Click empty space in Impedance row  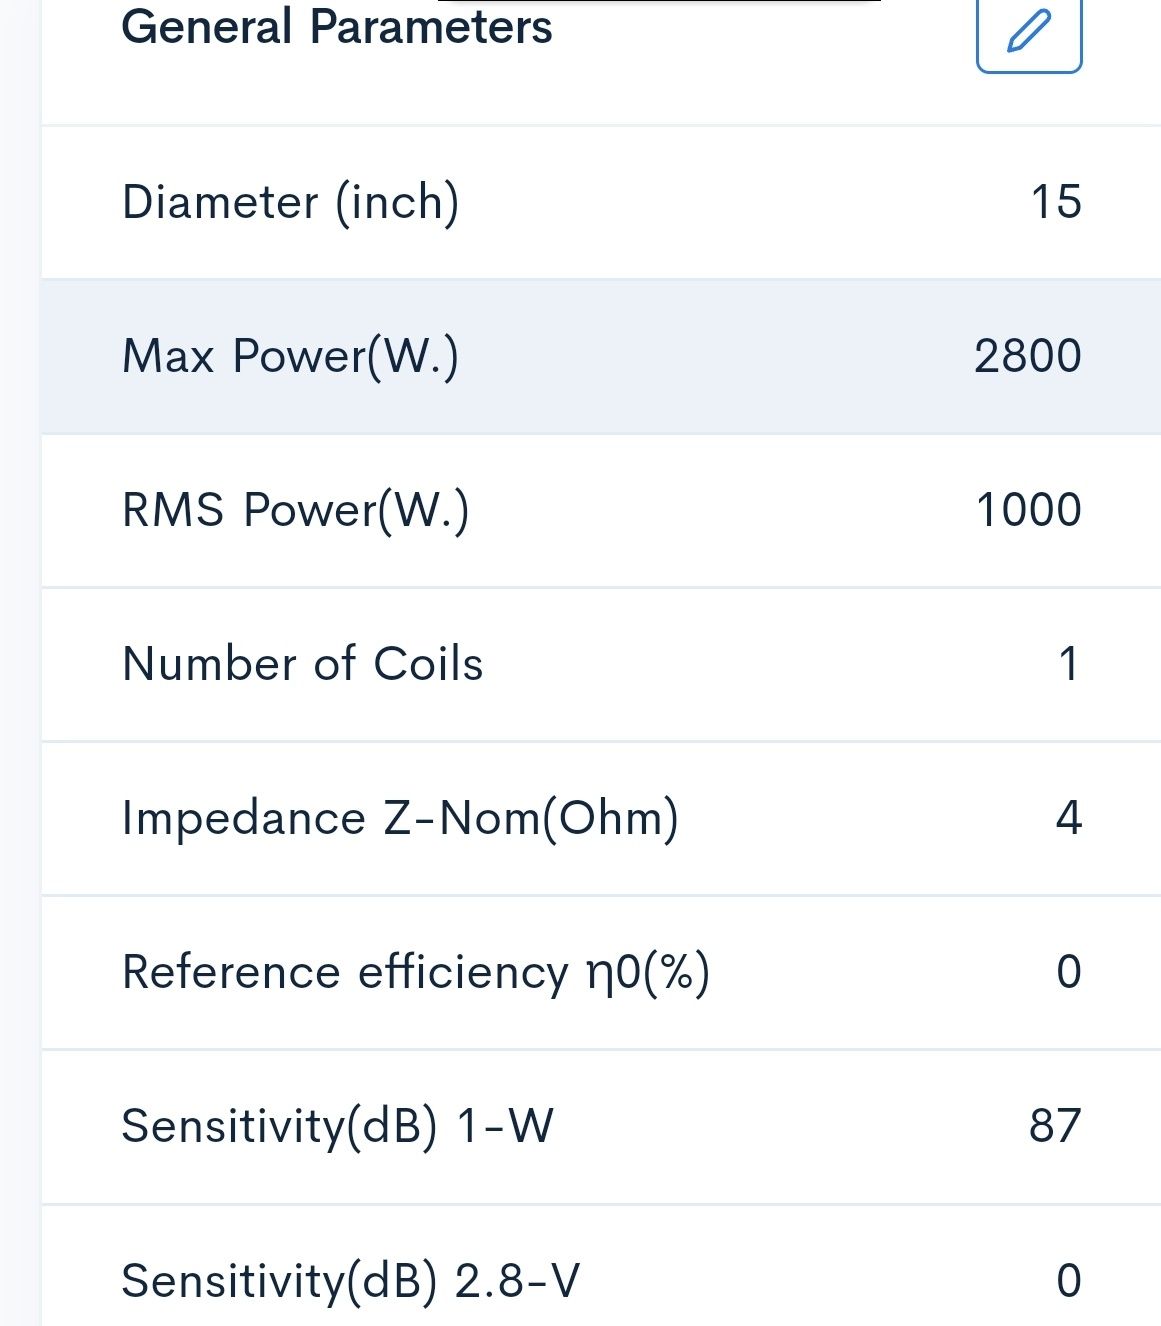click(x=865, y=819)
